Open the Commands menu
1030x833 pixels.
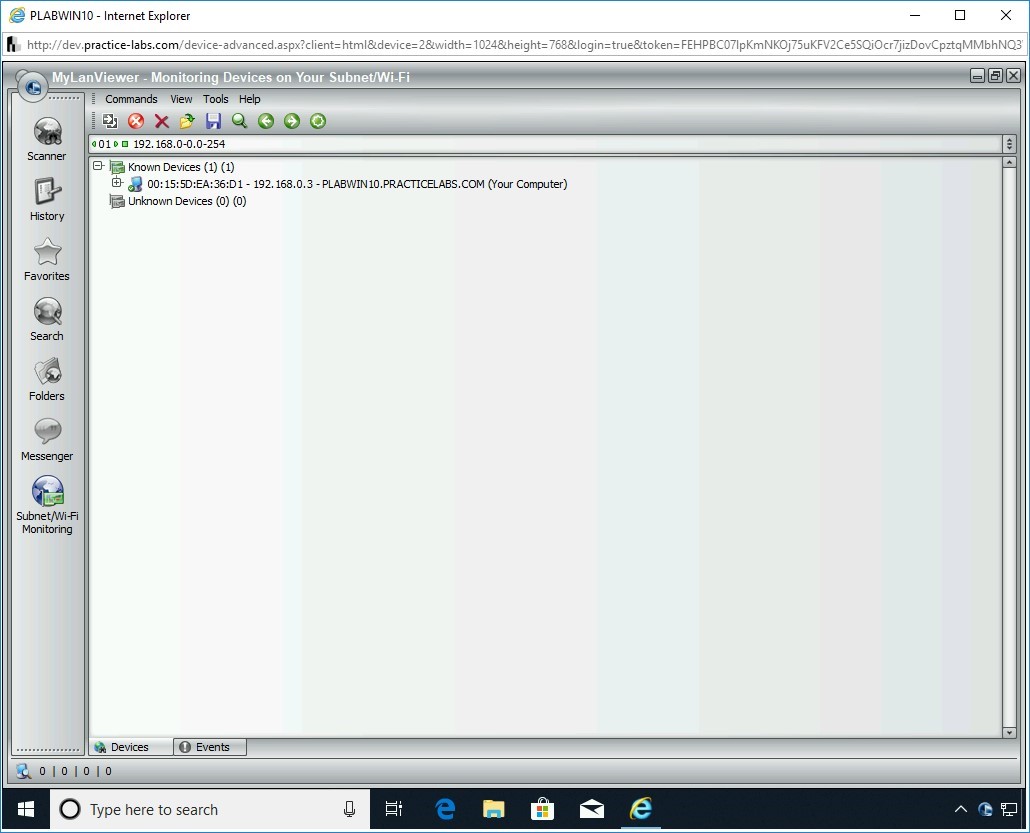(131, 99)
